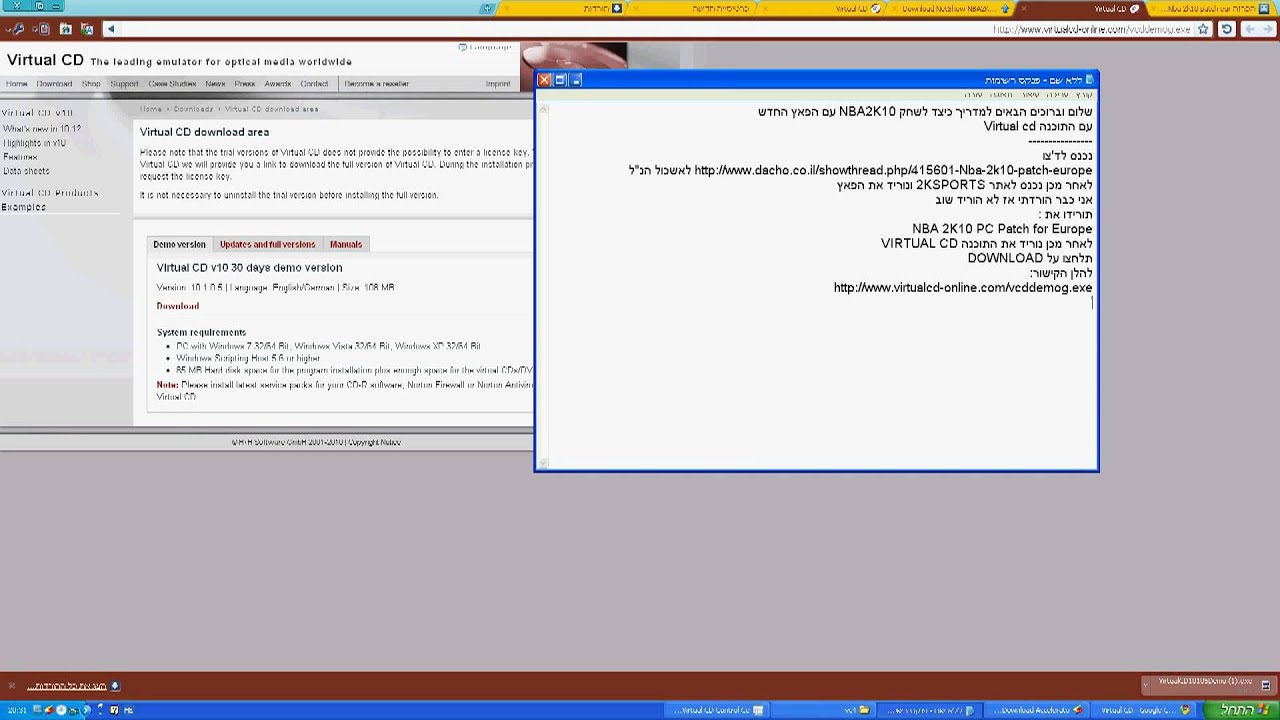
Task: Click the home icon in Chrome toolbar
Action: pos(66,29)
